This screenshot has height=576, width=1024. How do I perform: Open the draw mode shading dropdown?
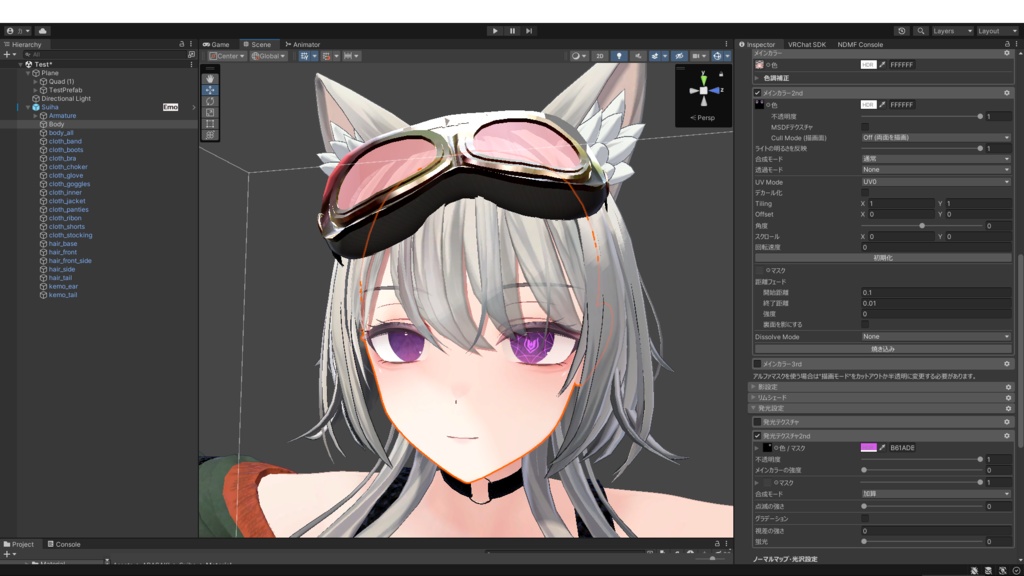579,56
